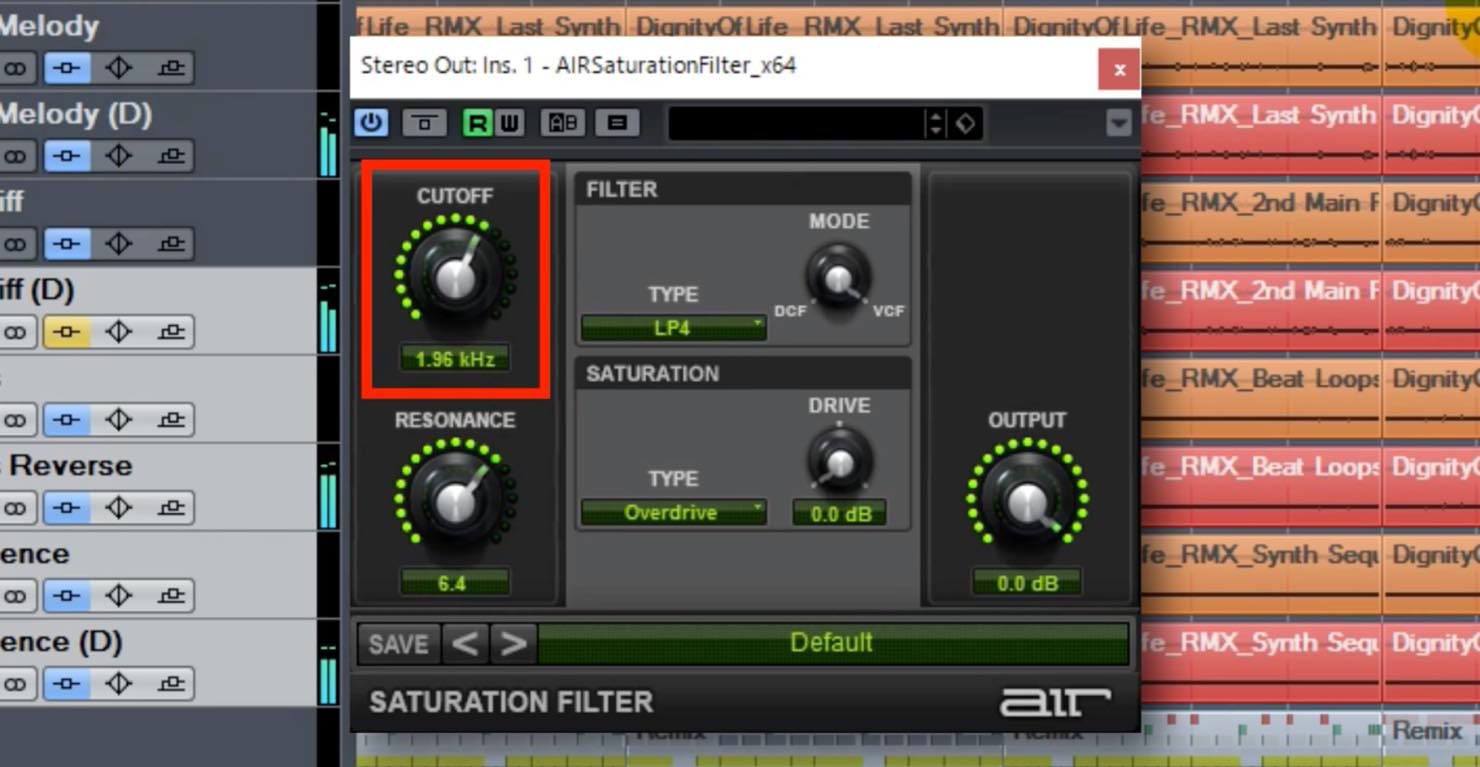Disable the green R read automation button
Screen dimensions: 1480x767
coord(478,123)
